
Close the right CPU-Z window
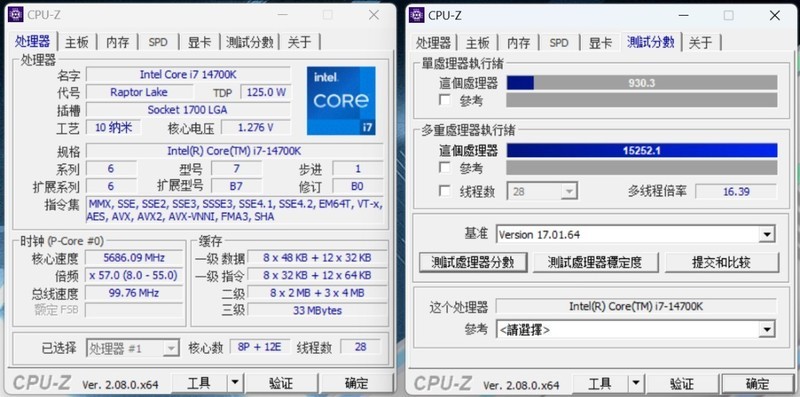[774, 15]
